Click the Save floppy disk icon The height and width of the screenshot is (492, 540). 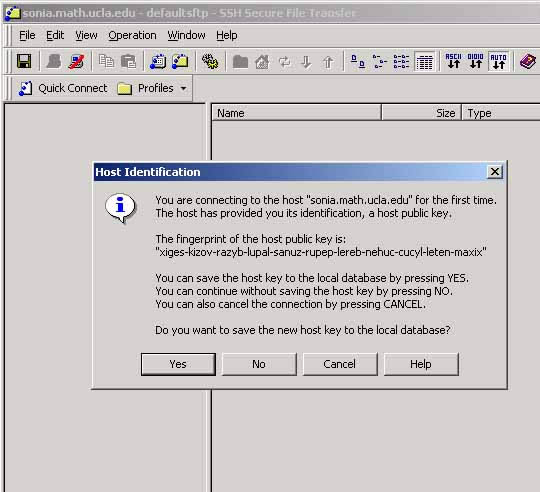pyautogui.click(x=24, y=62)
